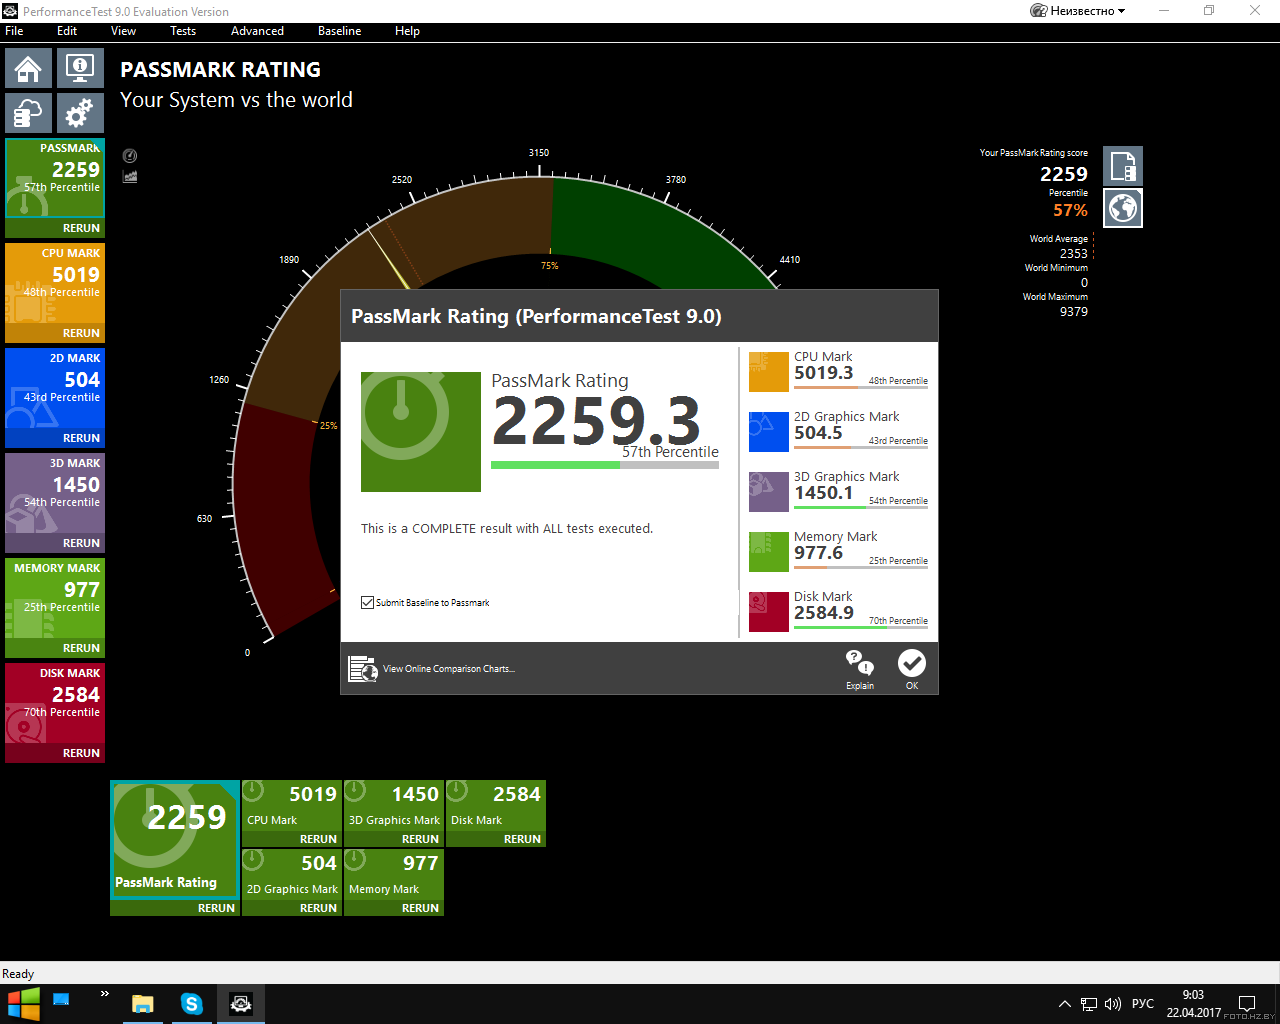1280x1024 pixels.
Task: Open the System Information monitor icon
Action: point(80,69)
